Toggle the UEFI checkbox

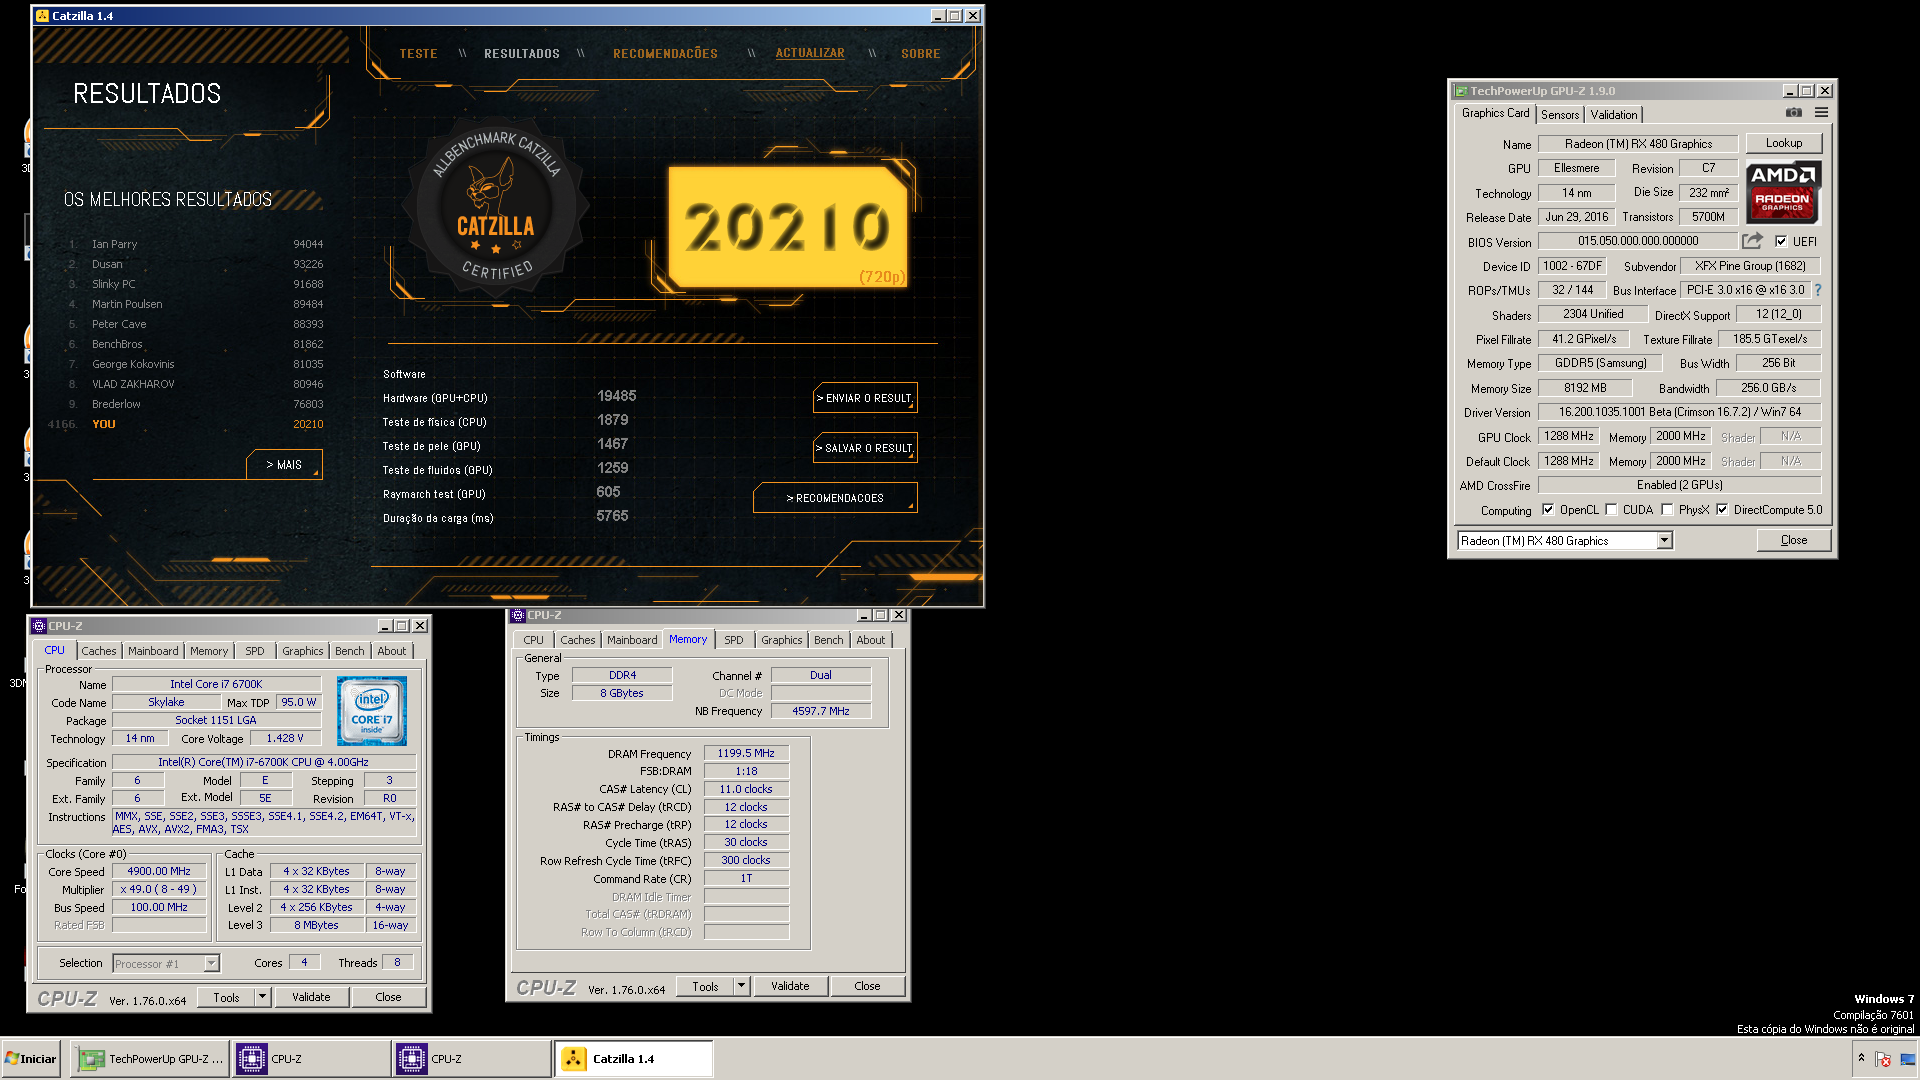1781,241
